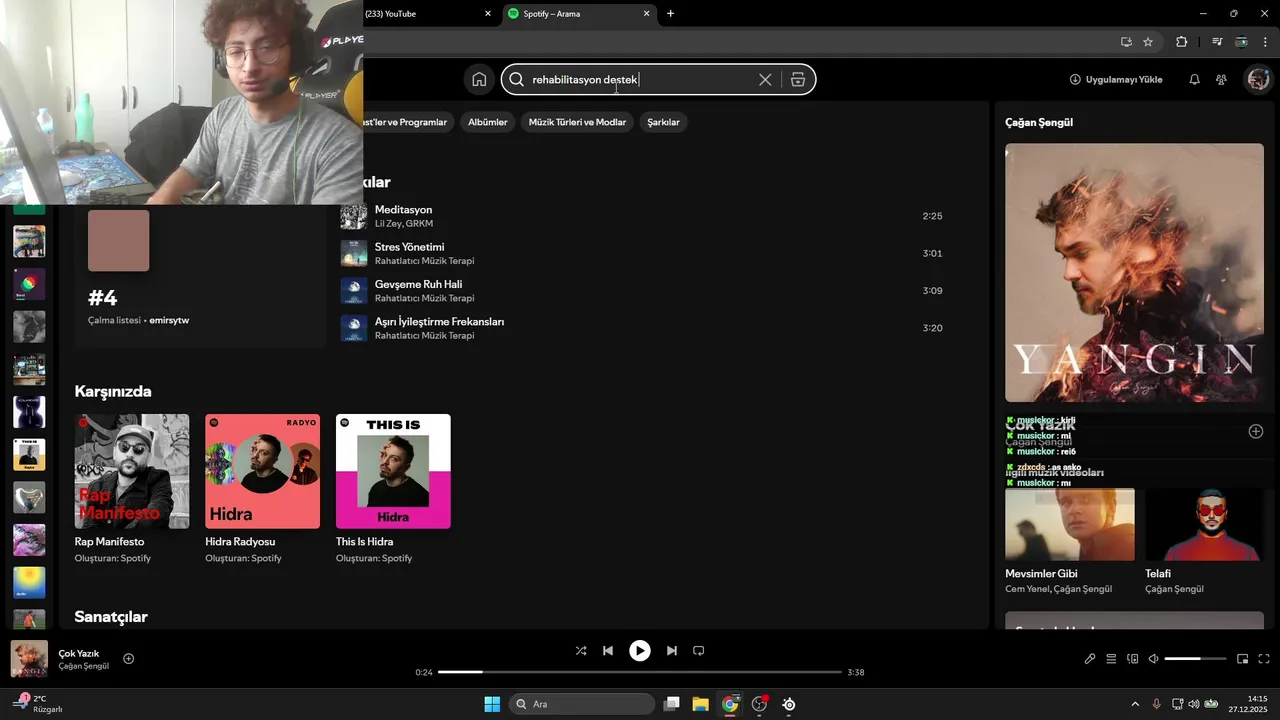Open Çağan Şengül artist in player bar
Image resolution: width=1280 pixels, height=720 pixels.
click(x=84, y=666)
